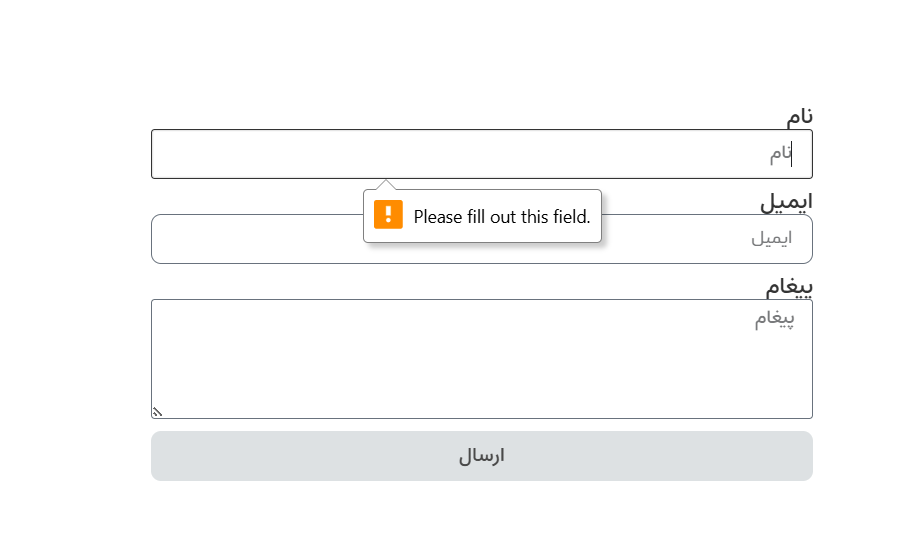
Task: Focus the پیغام message textarea
Action: pyautogui.click(x=482, y=359)
